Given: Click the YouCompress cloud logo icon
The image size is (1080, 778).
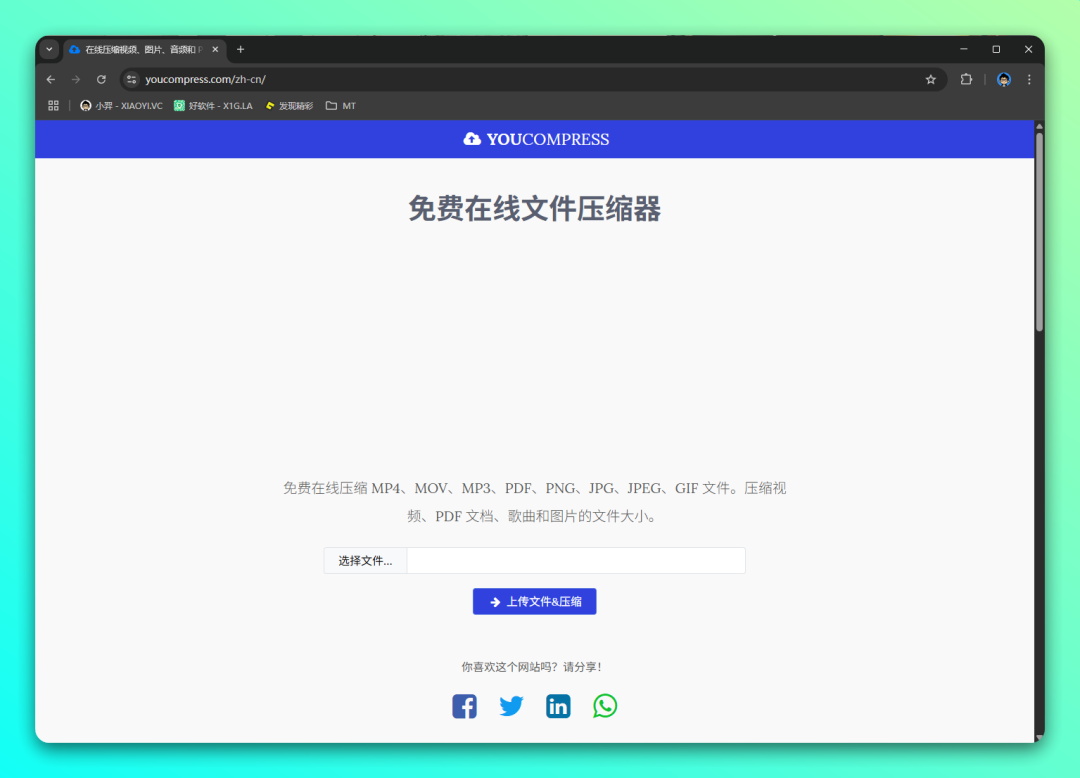Looking at the screenshot, I should click(472, 139).
